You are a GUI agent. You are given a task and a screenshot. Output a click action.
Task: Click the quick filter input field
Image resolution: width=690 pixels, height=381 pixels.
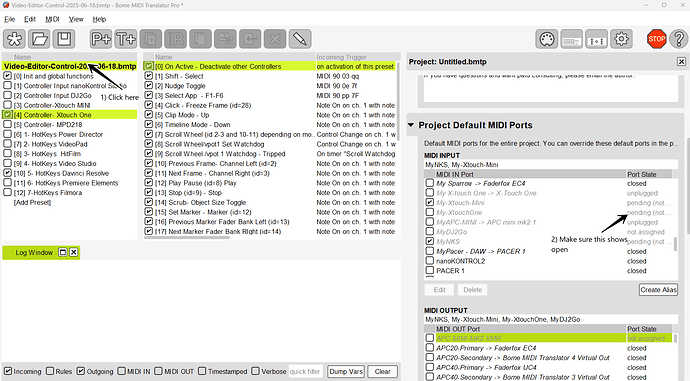305,371
